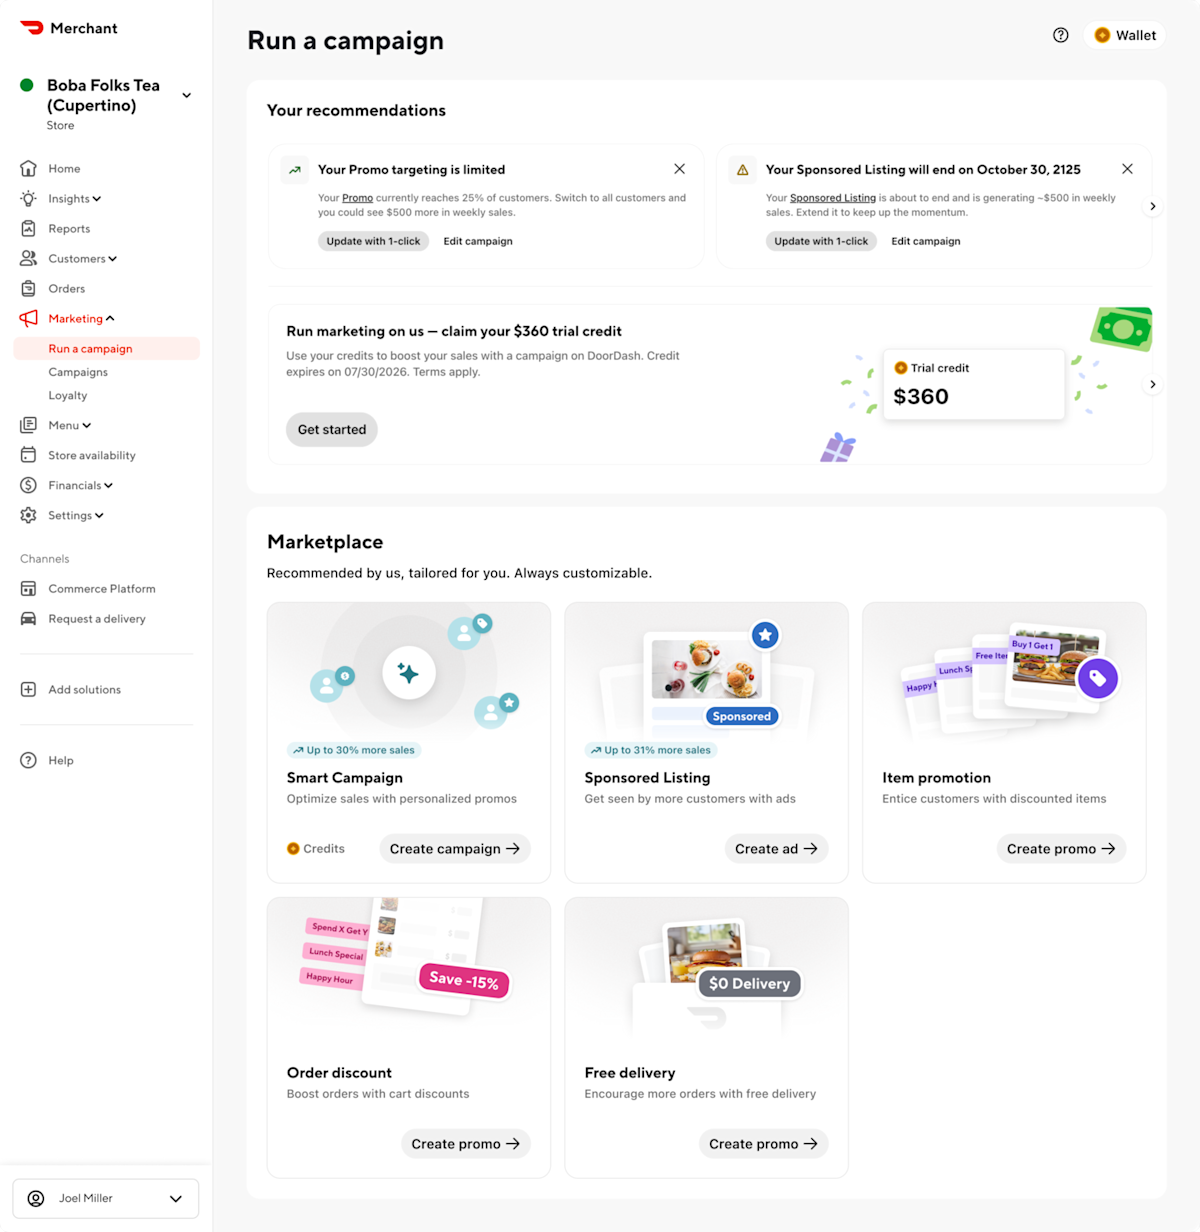The height and width of the screenshot is (1232, 1200).
Task: Click the green store status dot
Action: click(x=27, y=85)
